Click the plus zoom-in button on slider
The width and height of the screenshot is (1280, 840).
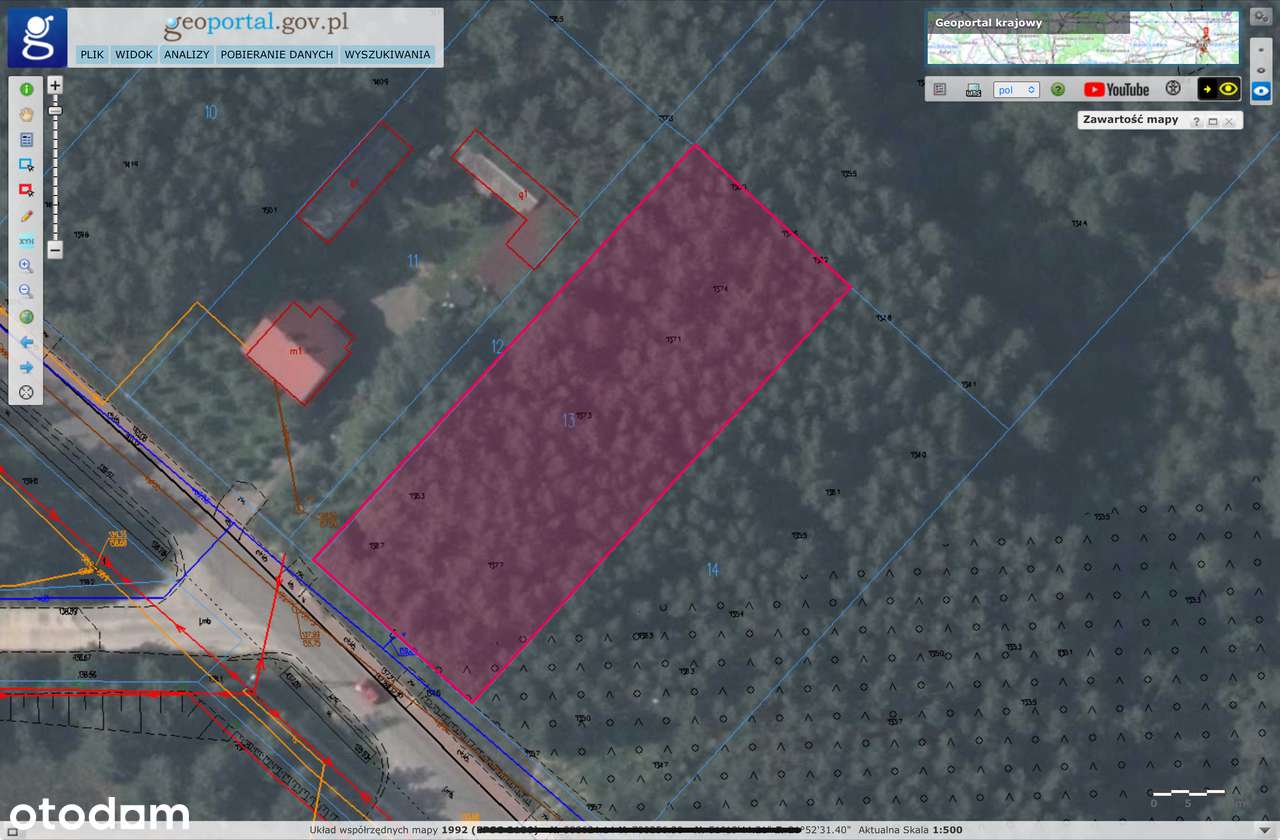tap(55, 86)
